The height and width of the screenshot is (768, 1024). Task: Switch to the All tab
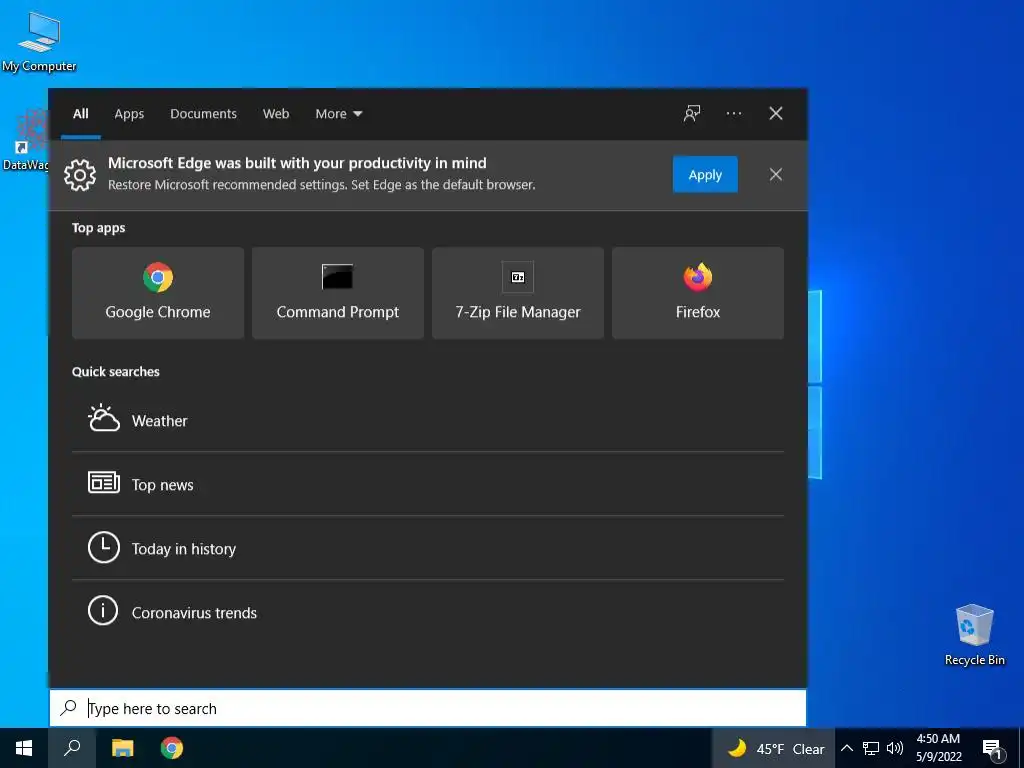[x=81, y=114]
